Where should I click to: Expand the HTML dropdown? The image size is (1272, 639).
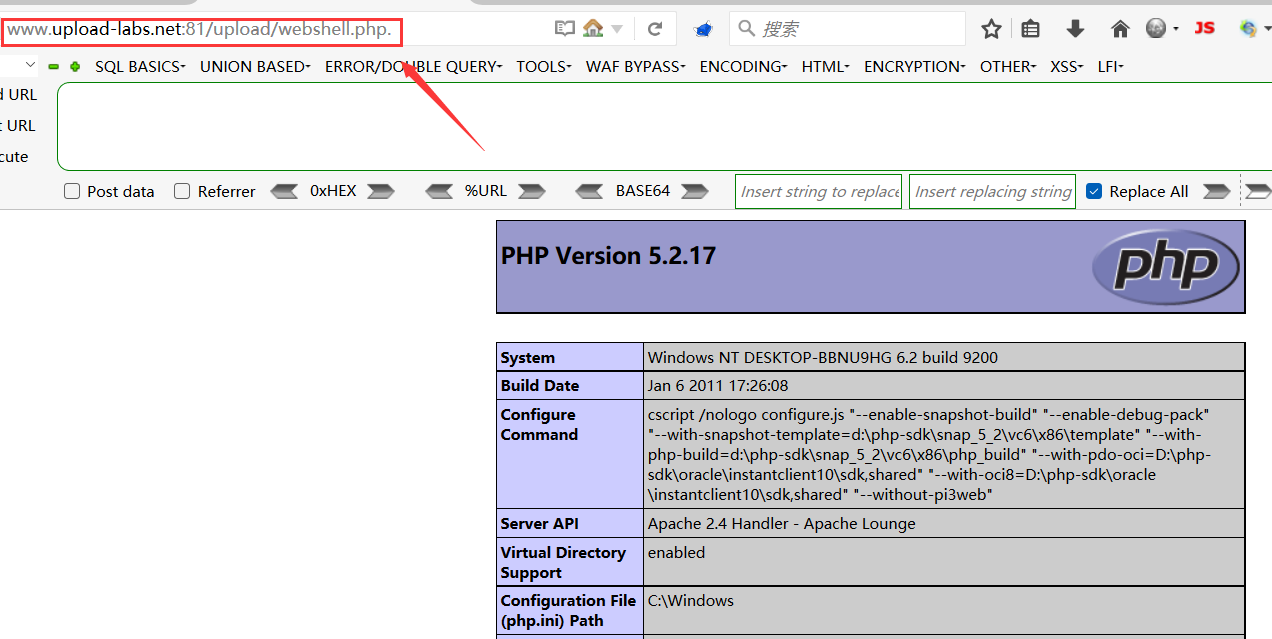826,67
